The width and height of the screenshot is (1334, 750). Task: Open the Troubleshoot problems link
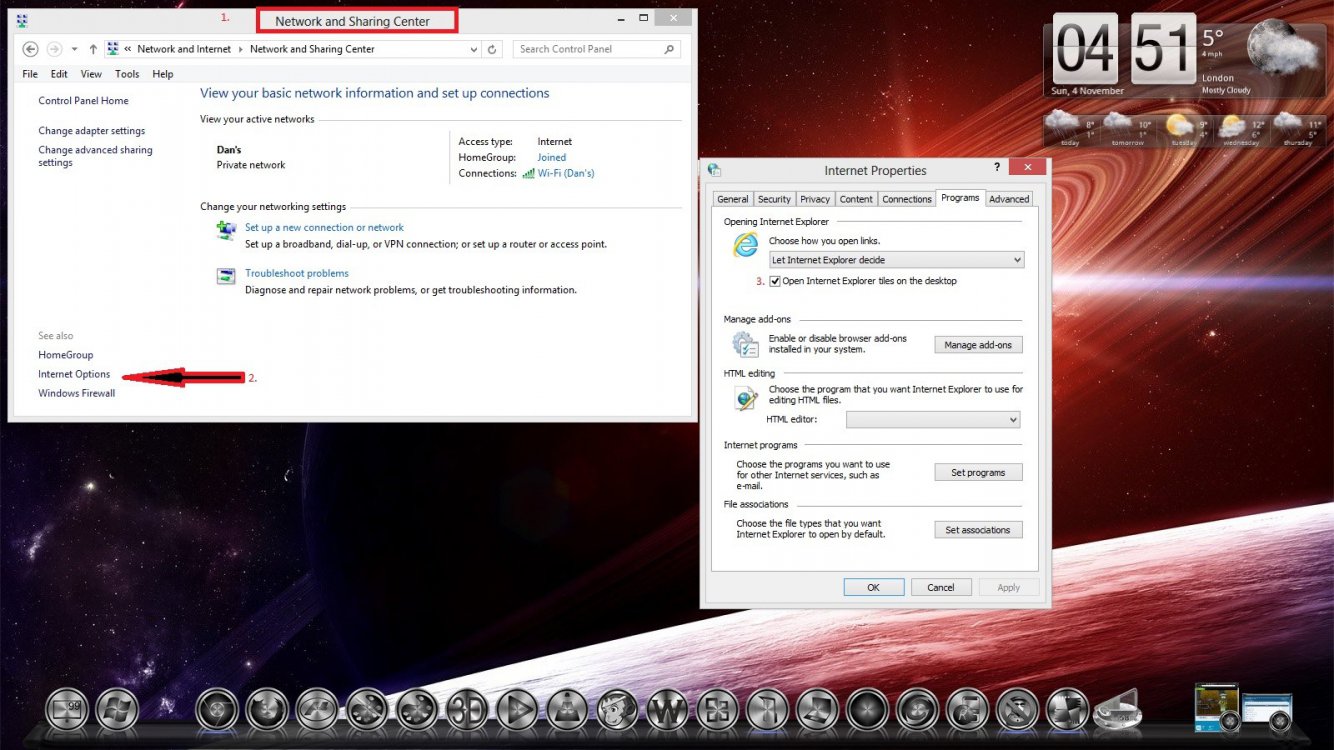click(x=297, y=273)
